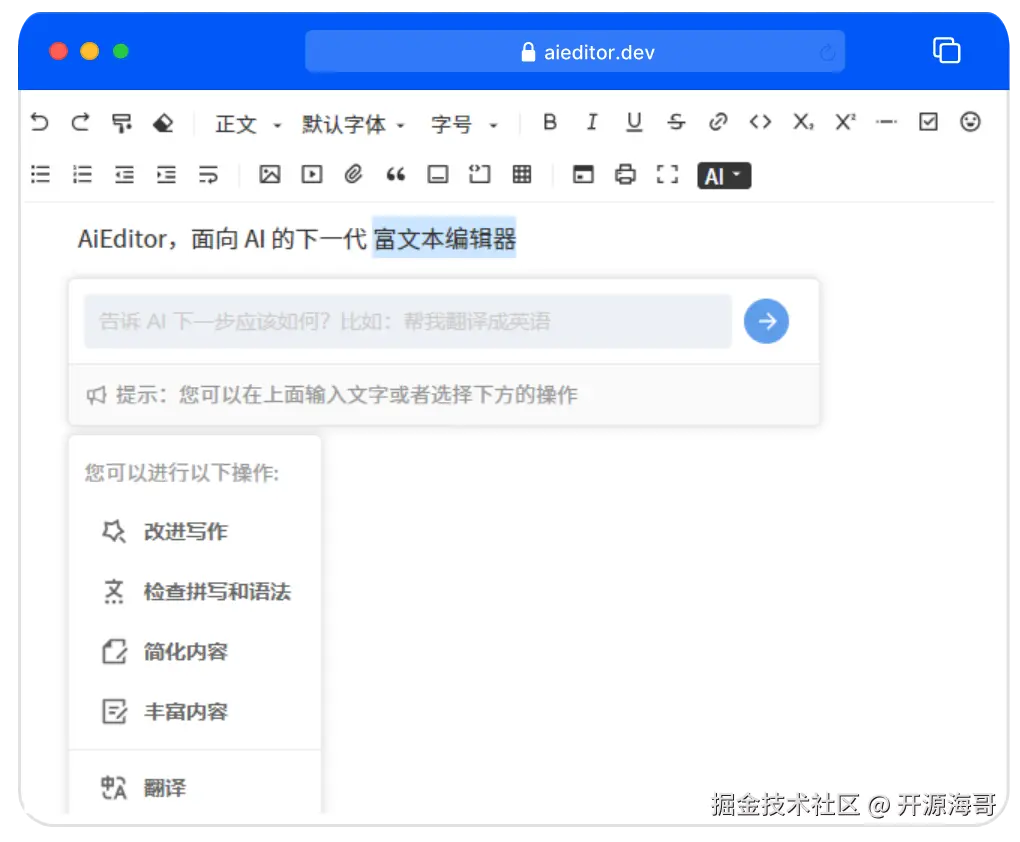Click the aiEditor.dev address bar

coord(575,51)
